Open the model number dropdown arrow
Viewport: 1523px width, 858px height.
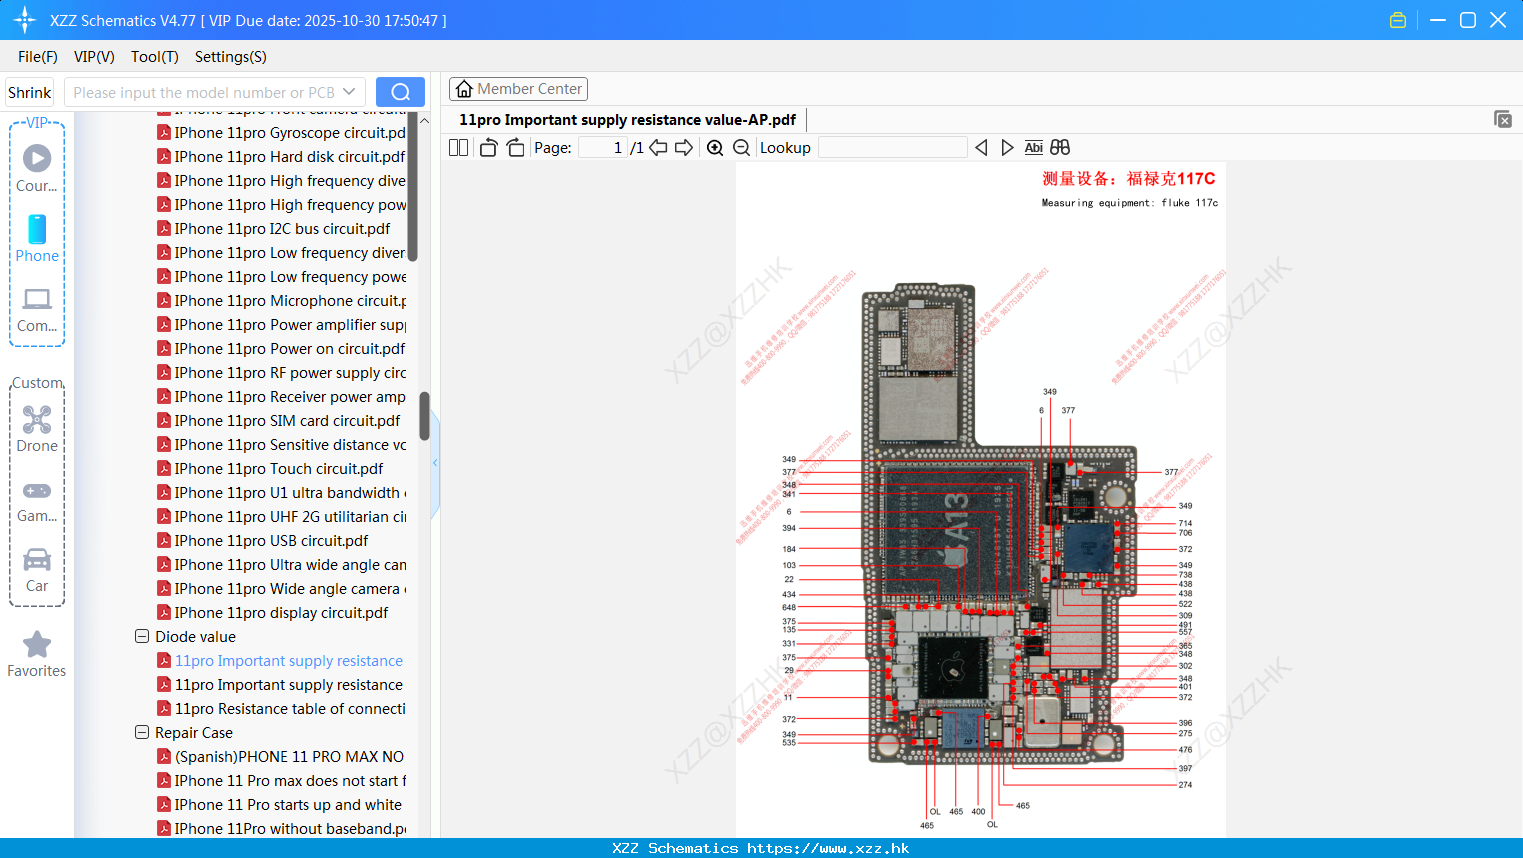349,92
